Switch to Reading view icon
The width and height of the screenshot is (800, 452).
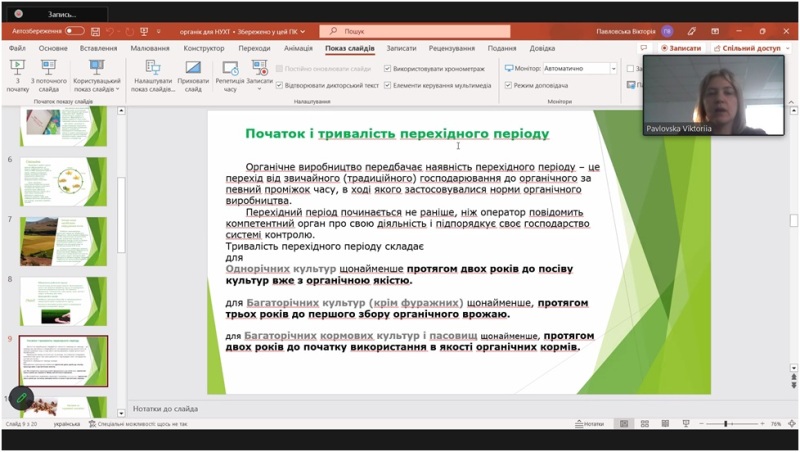[665, 423]
